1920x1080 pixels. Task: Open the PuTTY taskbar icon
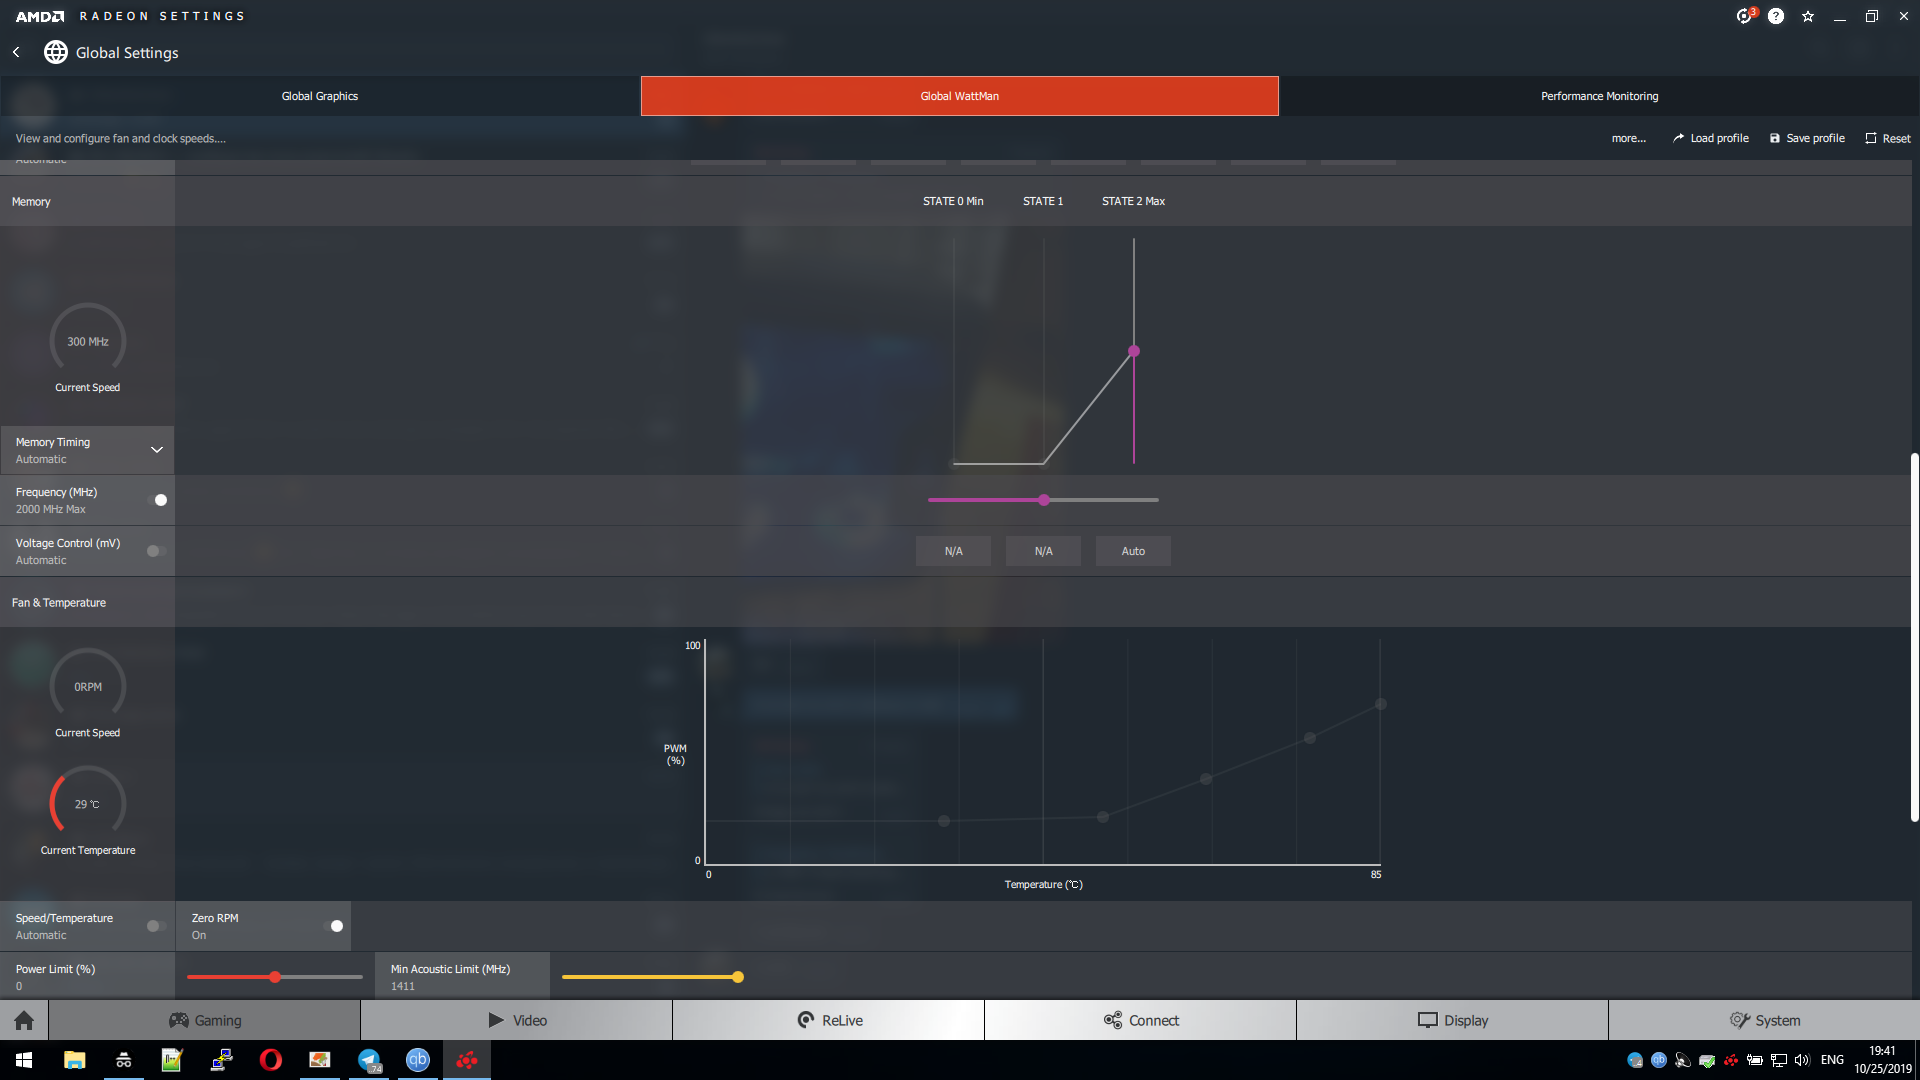click(221, 1060)
